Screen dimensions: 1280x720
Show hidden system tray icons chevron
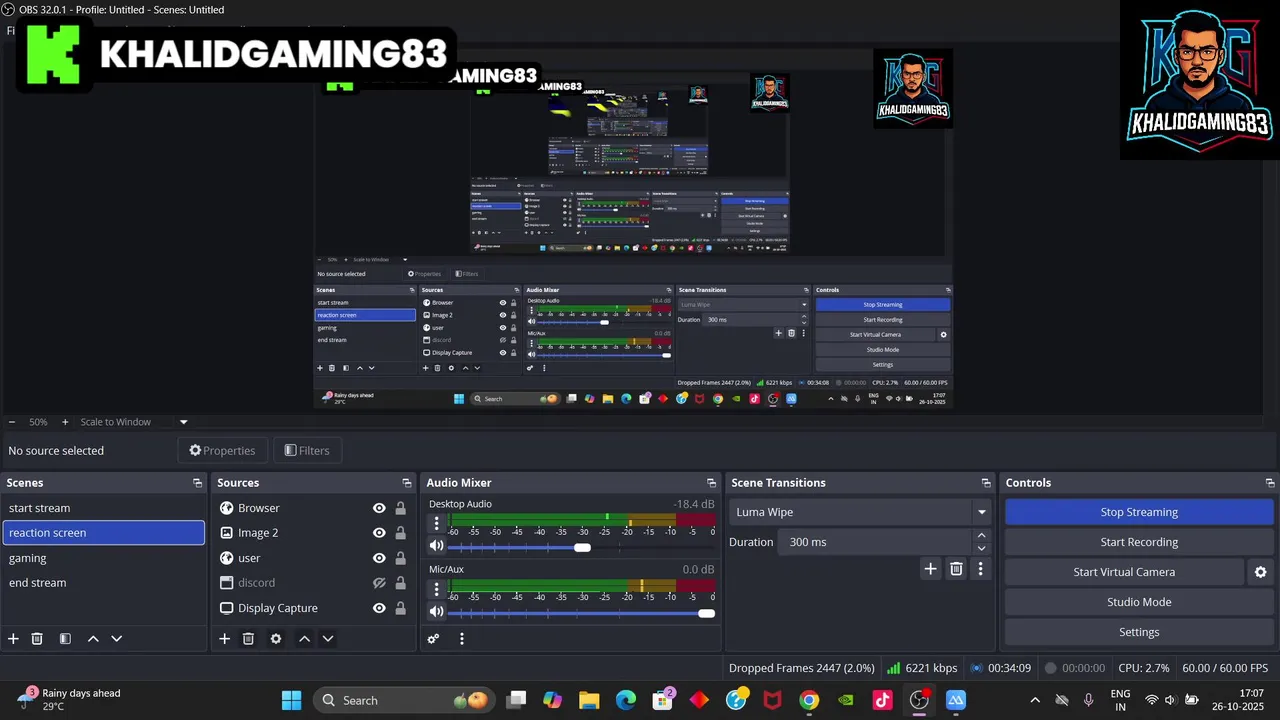pyautogui.click(x=1035, y=700)
